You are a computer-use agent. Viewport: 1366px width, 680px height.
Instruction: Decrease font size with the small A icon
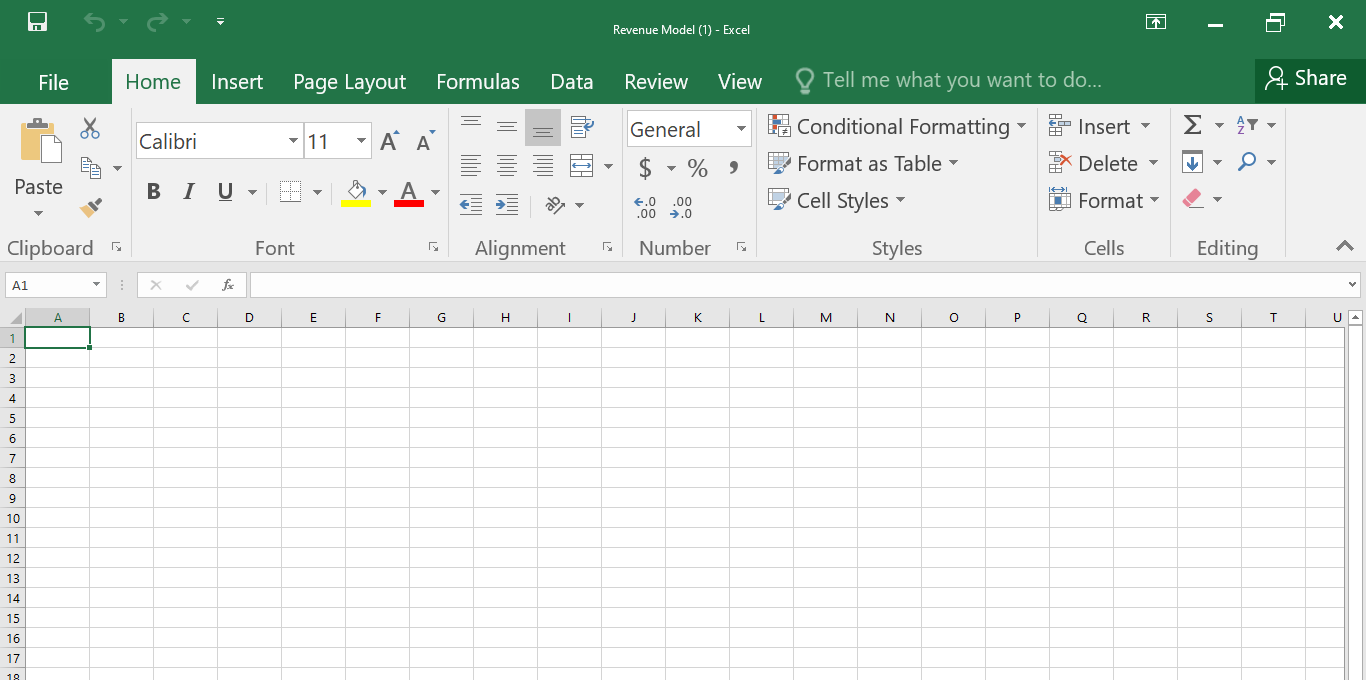coord(426,141)
